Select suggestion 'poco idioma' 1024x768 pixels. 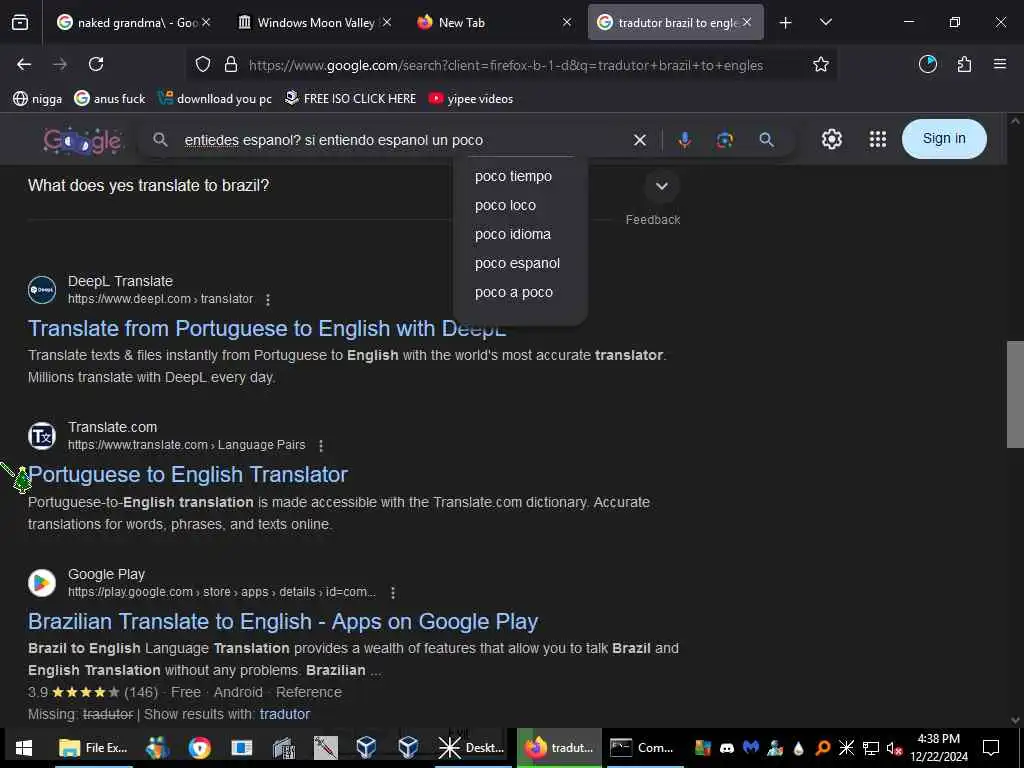tap(513, 234)
